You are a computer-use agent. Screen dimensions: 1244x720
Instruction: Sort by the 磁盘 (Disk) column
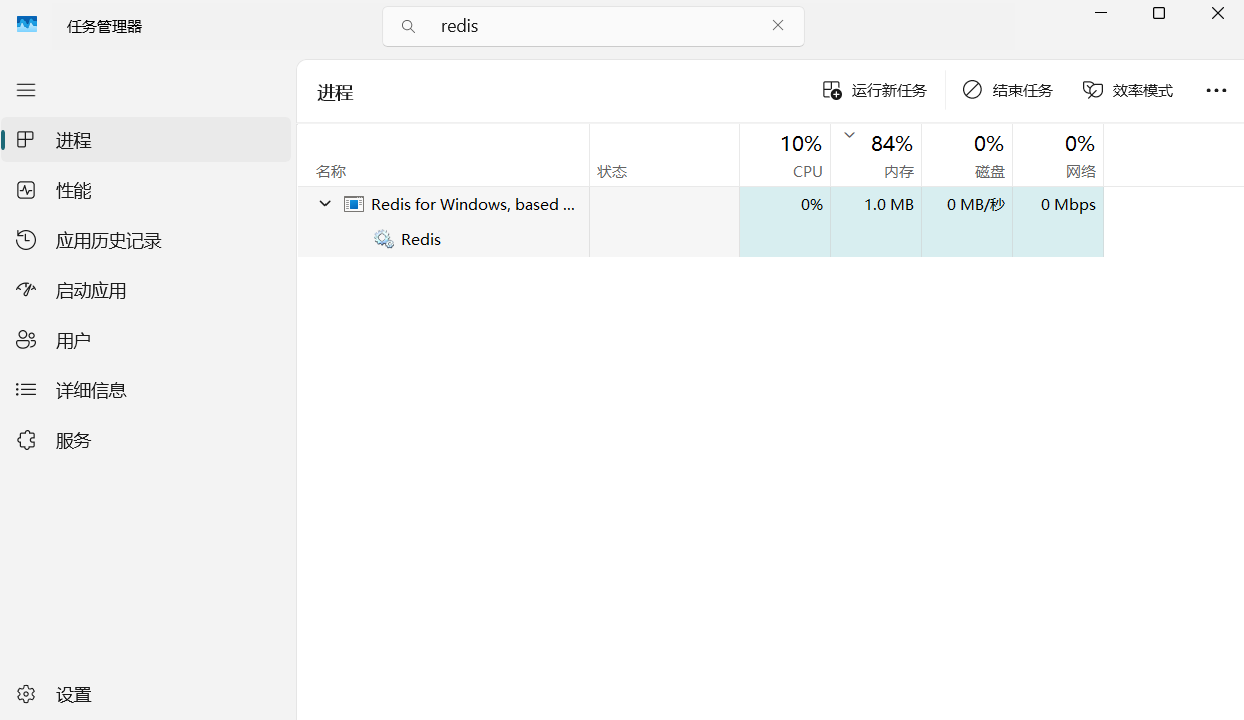[967, 155]
